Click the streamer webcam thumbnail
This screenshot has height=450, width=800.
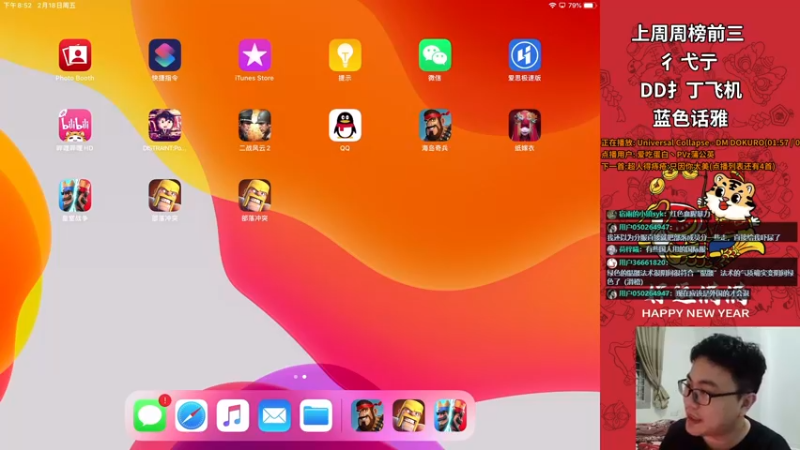[x=718, y=388]
